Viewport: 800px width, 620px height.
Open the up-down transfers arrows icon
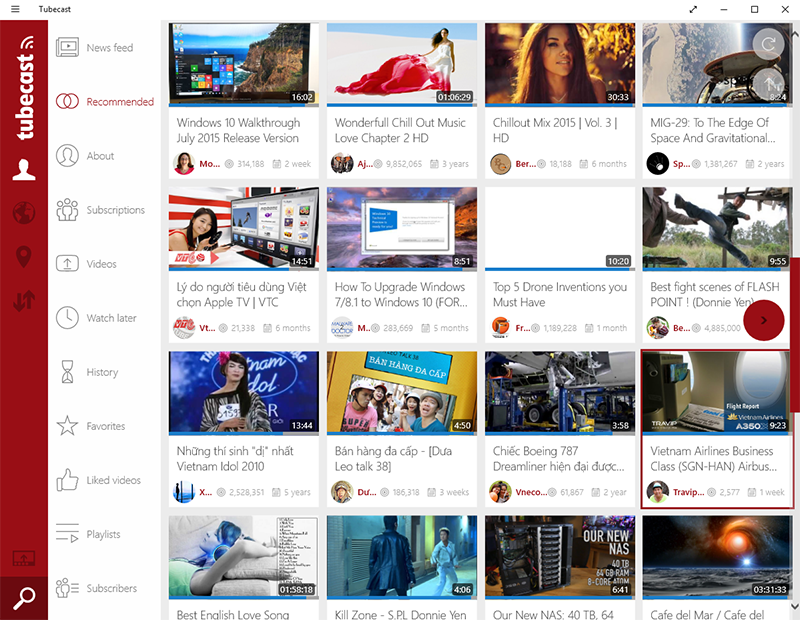tap(24, 299)
